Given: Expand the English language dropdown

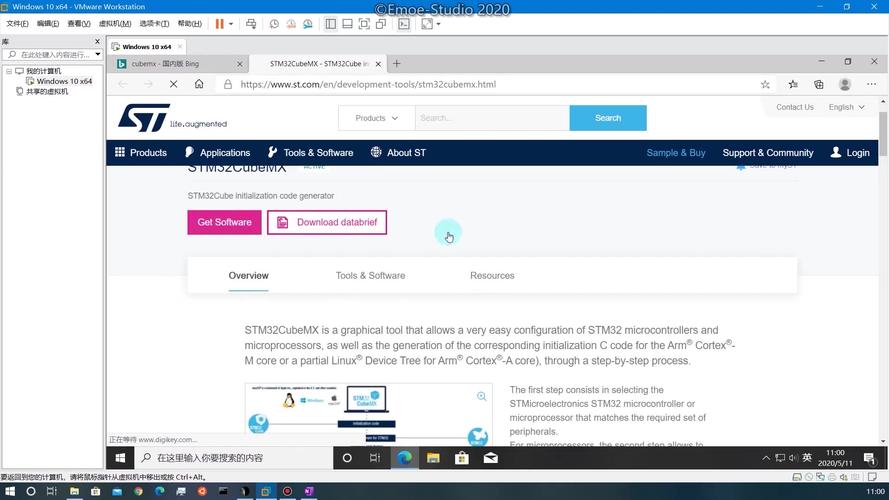Looking at the screenshot, I should point(846,107).
